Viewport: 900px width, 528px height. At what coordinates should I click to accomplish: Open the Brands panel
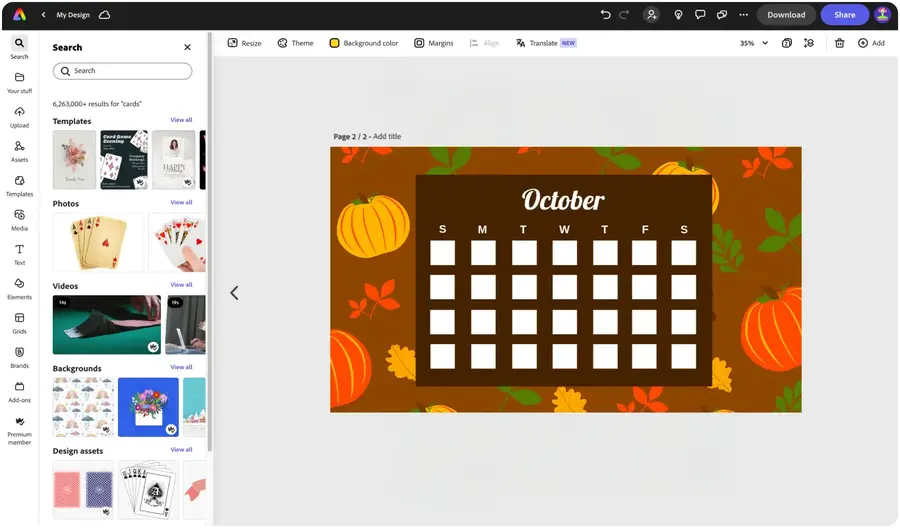(x=19, y=358)
